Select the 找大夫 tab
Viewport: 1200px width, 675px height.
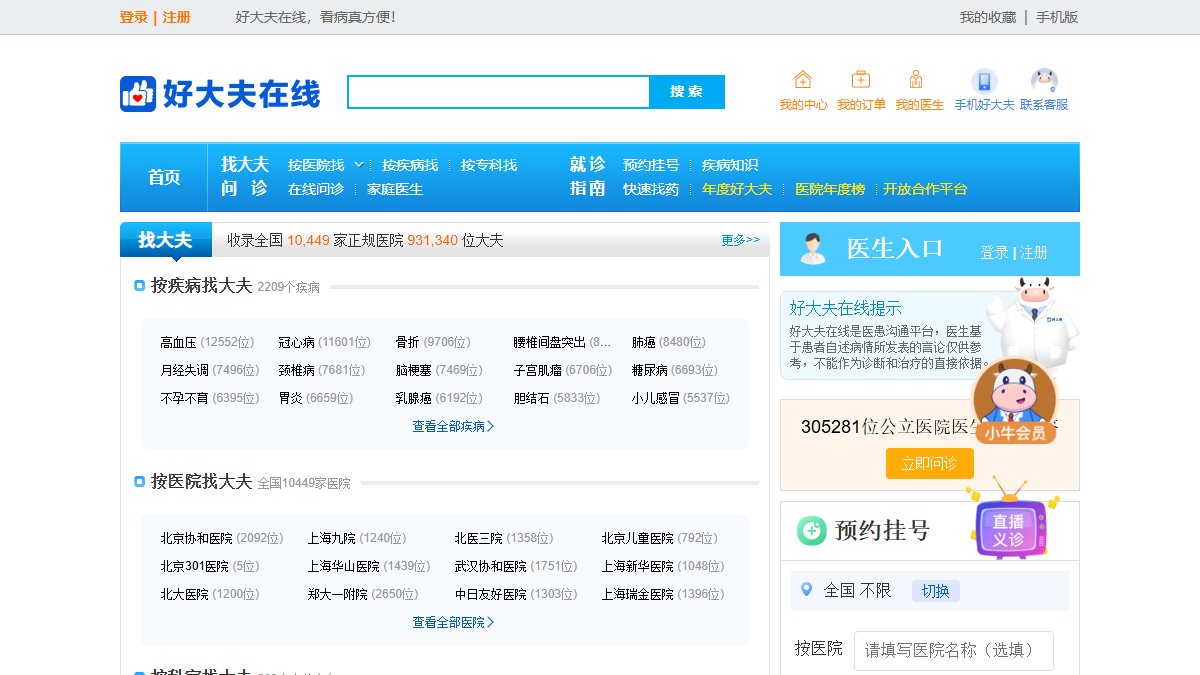pos(165,240)
